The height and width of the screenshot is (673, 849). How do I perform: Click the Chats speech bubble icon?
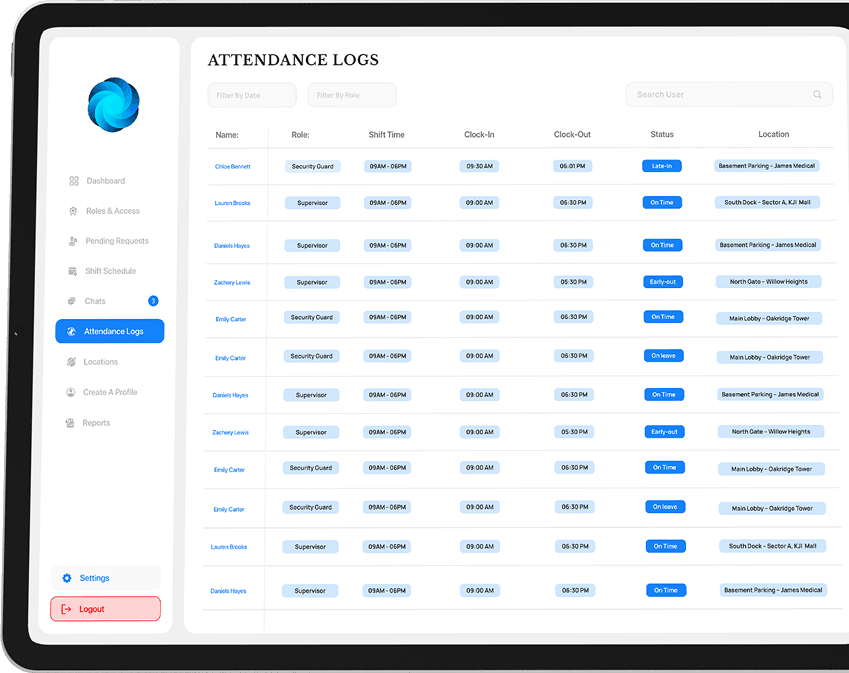click(71, 301)
